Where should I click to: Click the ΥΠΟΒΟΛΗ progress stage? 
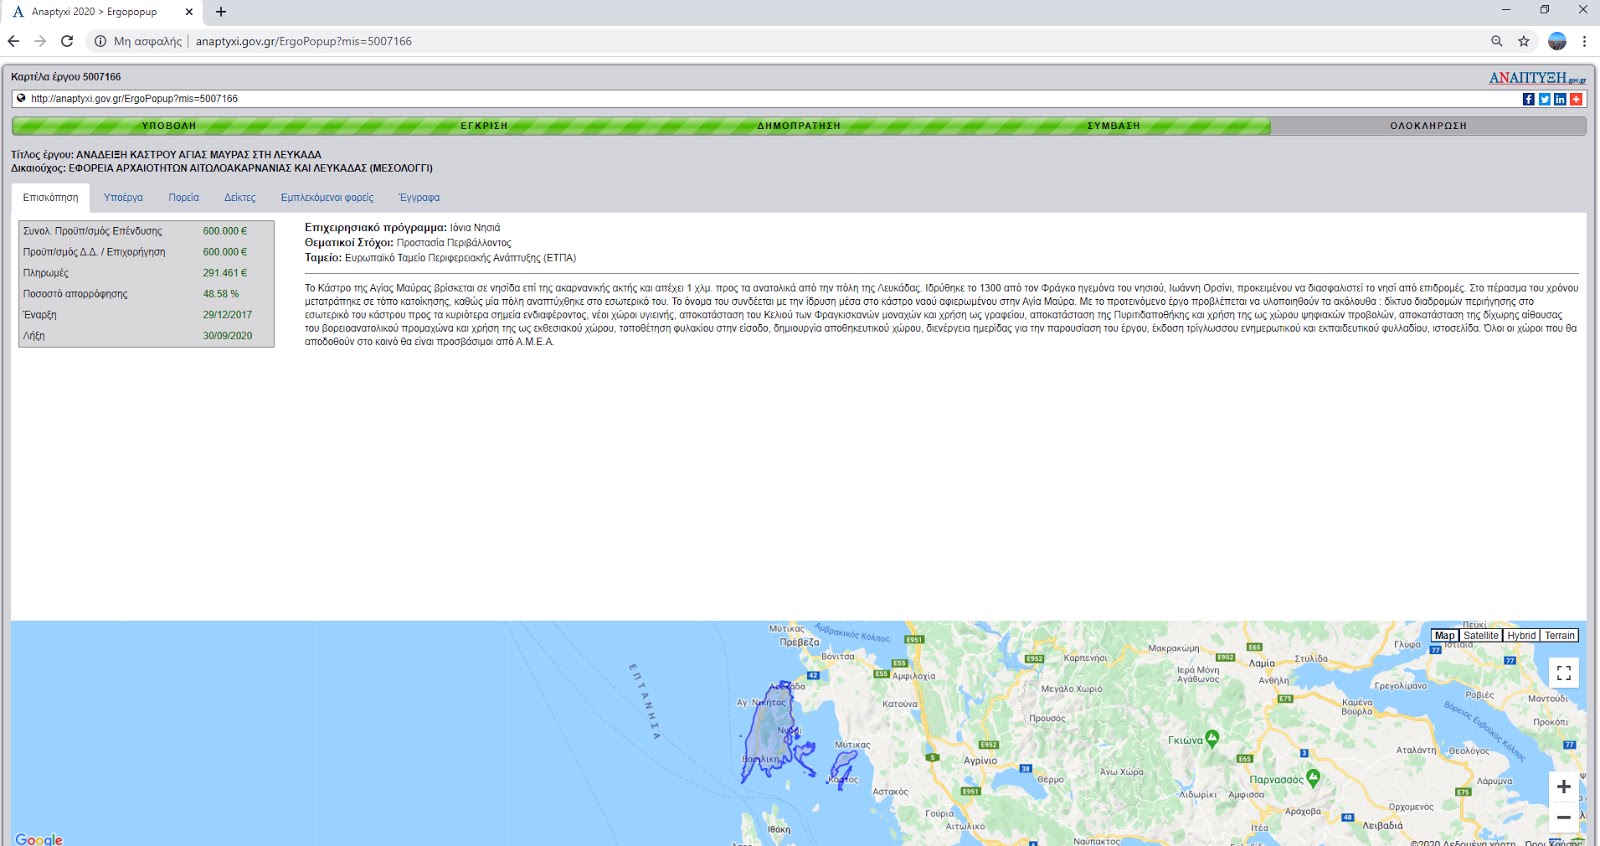click(x=169, y=126)
